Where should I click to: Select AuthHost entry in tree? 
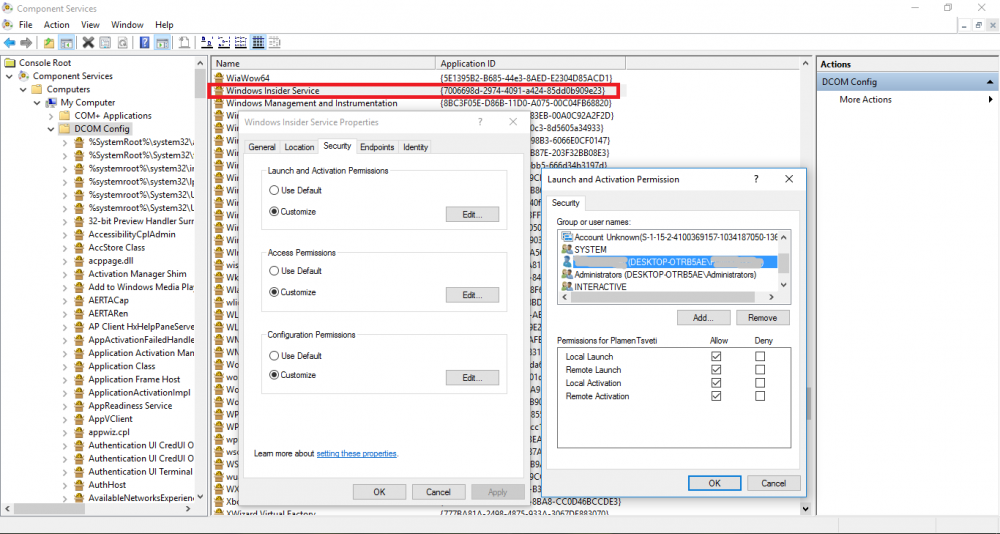(x=107, y=485)
